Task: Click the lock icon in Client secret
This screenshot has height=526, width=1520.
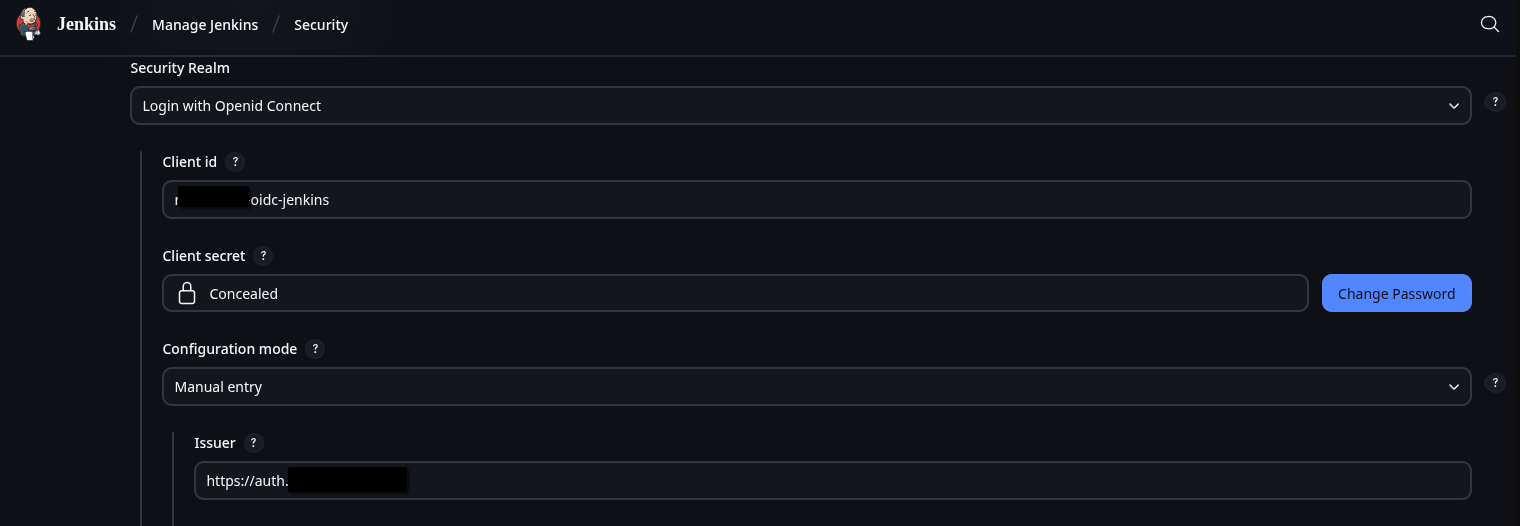Action: pyautogui.click(x=186, y=294)
